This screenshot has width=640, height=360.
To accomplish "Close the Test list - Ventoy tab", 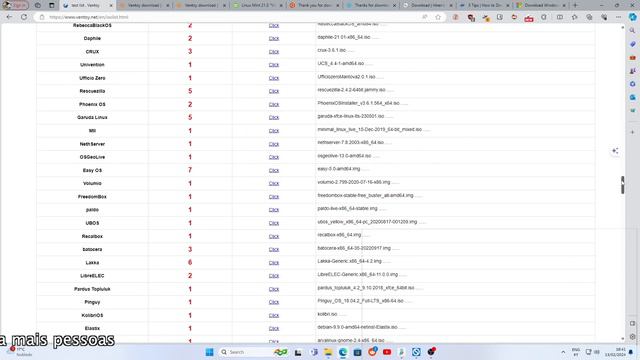I will click(111, 5).
